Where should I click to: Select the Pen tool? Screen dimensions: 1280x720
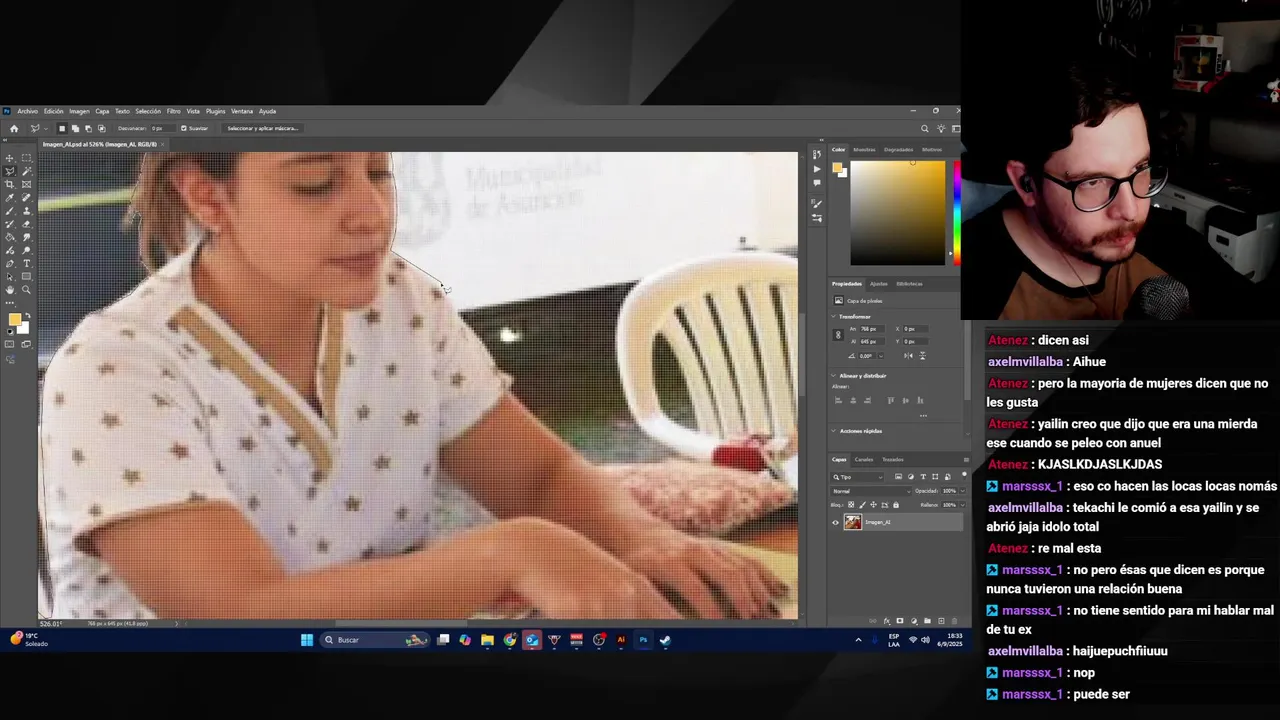pos(10,263)
